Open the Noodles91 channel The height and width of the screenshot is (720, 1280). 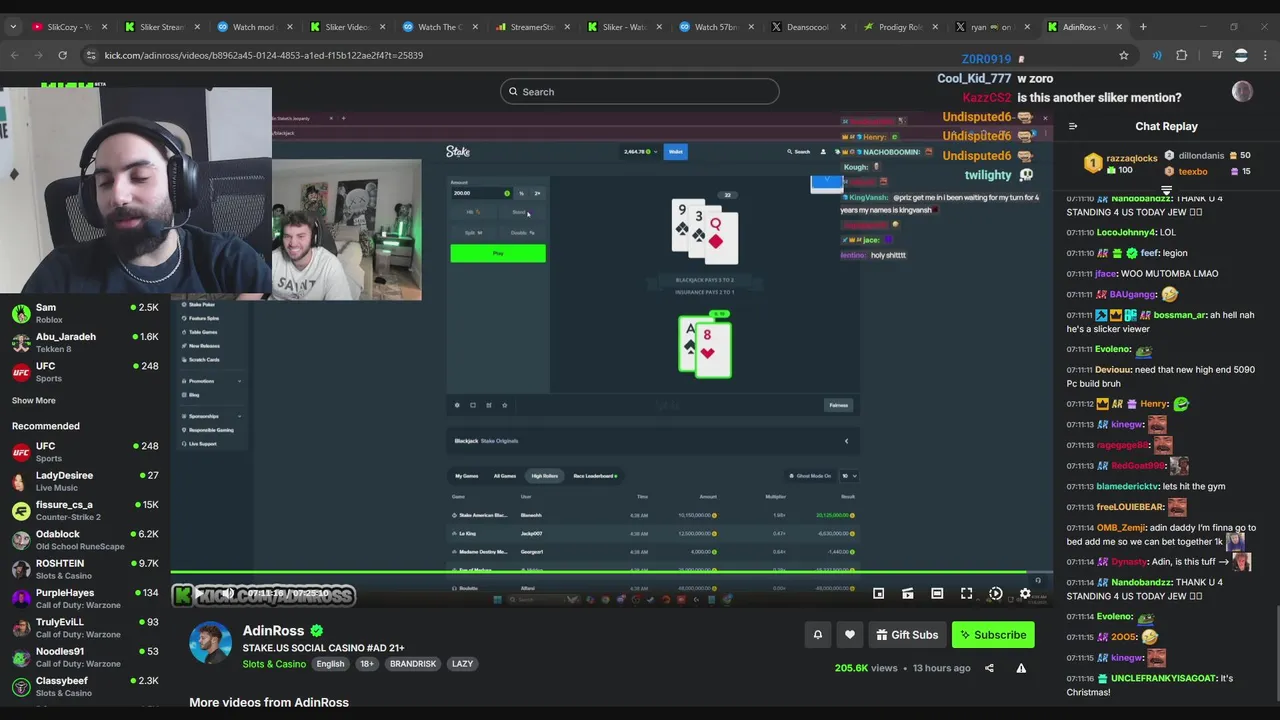point(85,657)
